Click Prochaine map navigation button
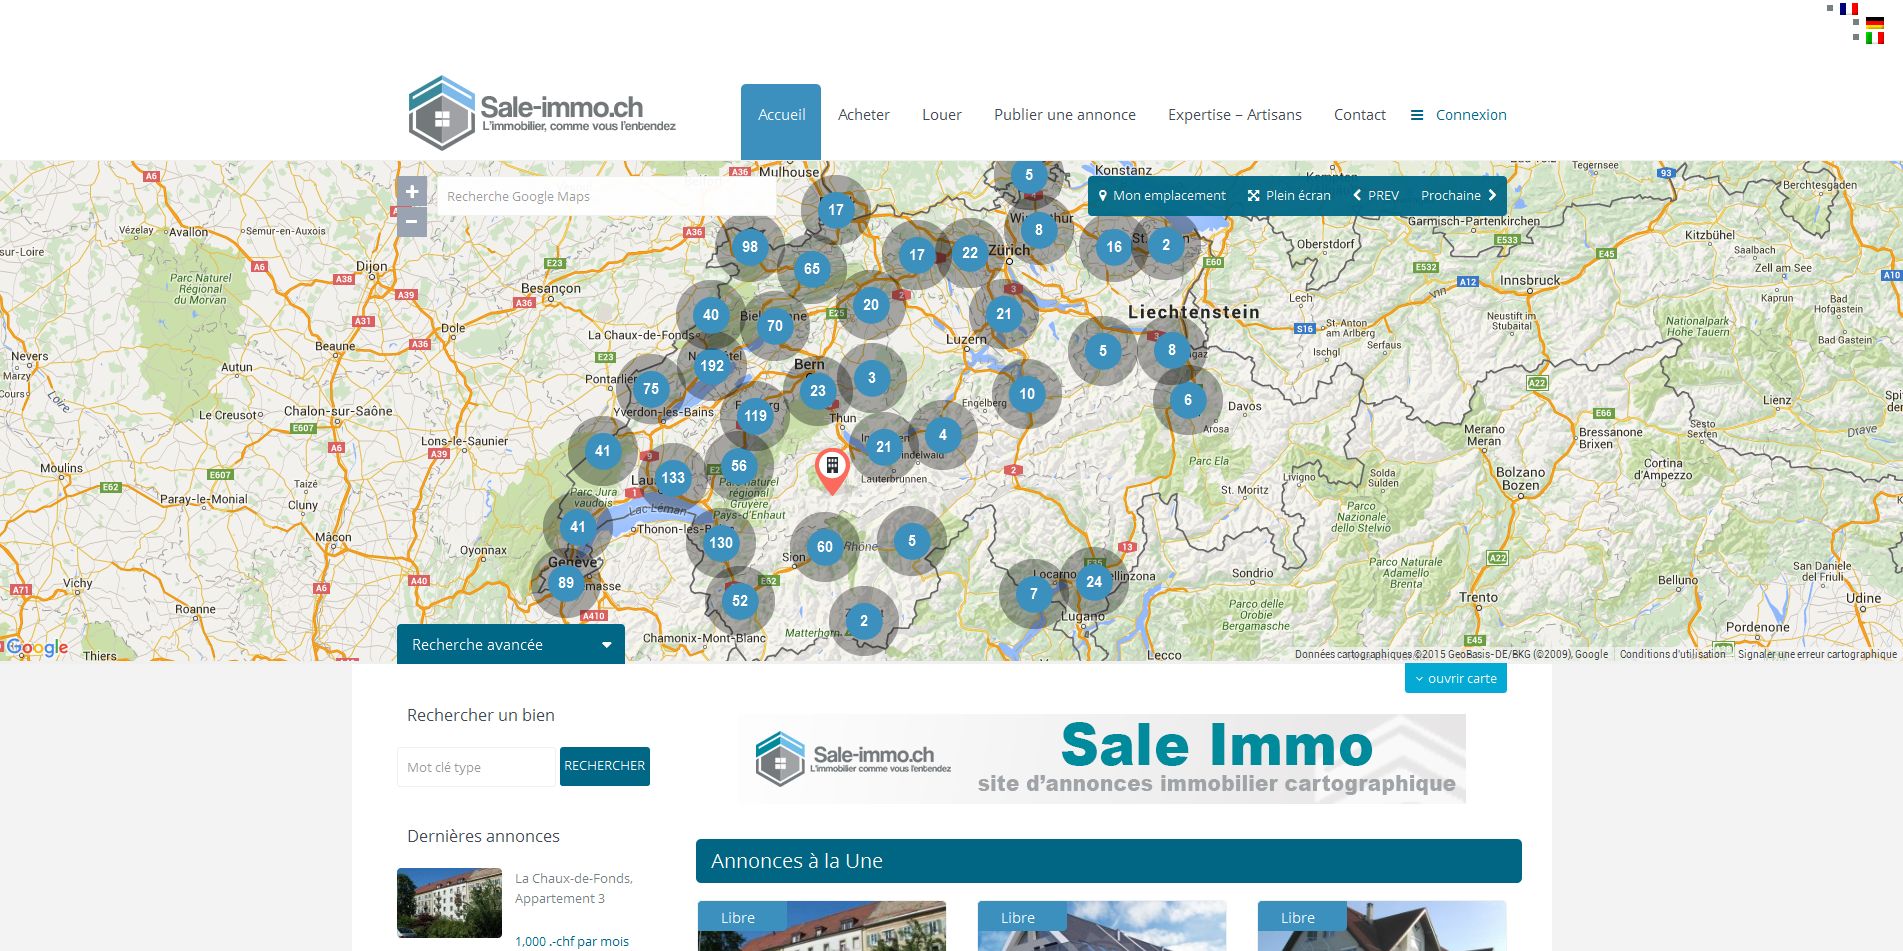The height and width of the screenshot is (951, 1903). tap(1459, 196)
